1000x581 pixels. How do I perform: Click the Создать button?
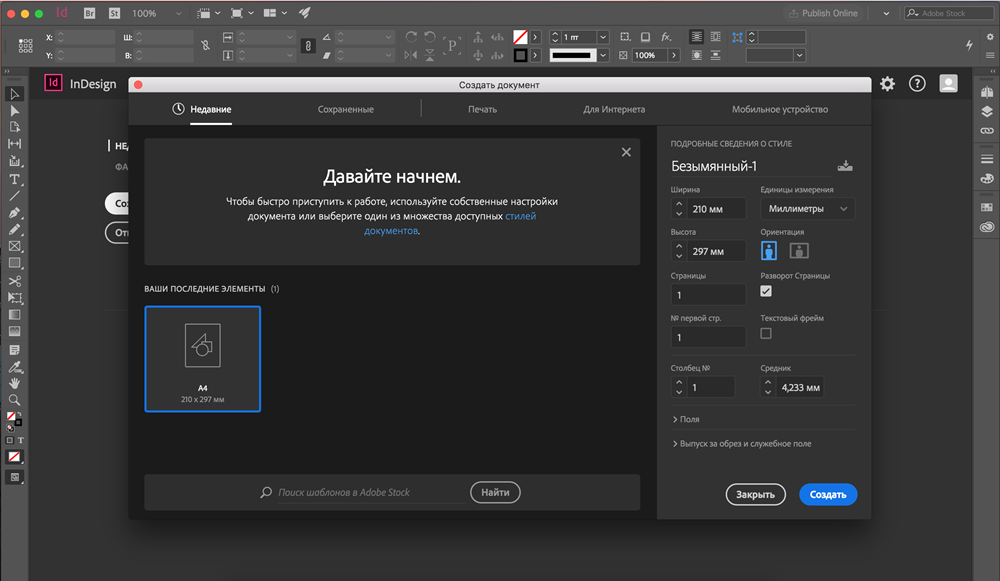(x=828, y=494)
